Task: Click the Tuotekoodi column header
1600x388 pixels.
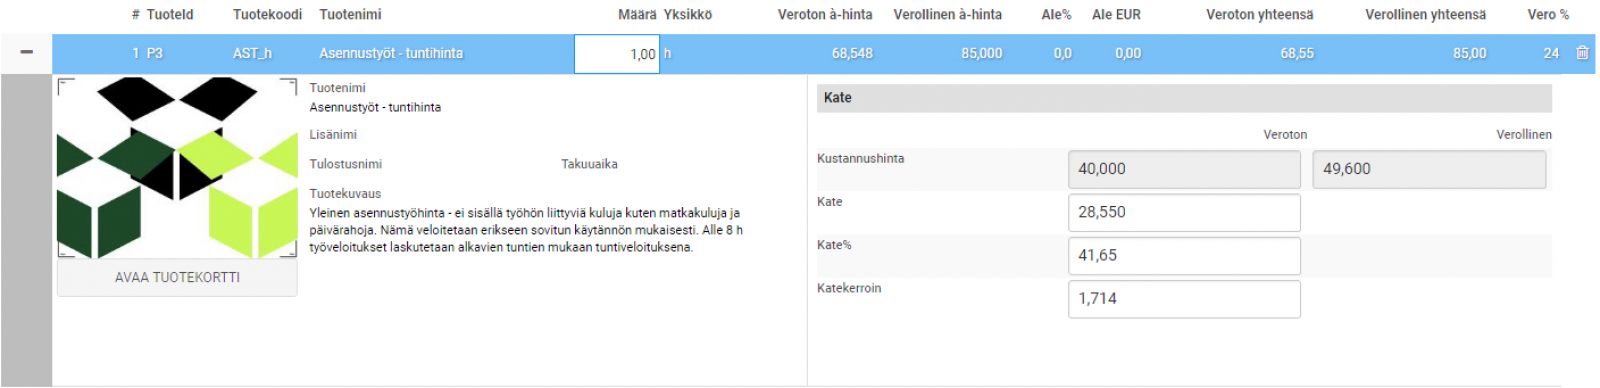Action: click(267, 14)
